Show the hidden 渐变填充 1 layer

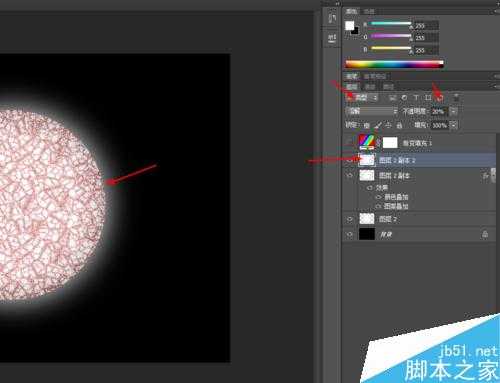point(350,143)
